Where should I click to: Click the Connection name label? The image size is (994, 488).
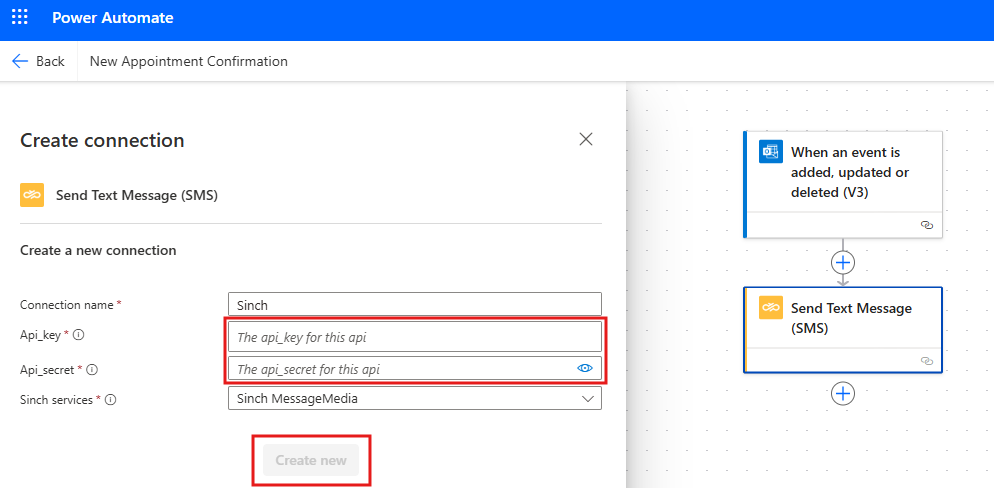(x=68, y=305)
